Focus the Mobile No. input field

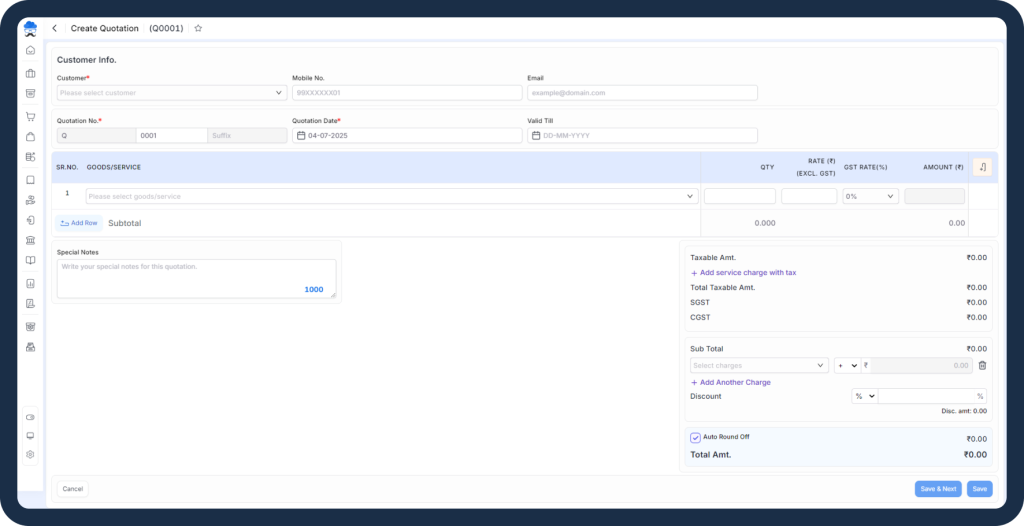(x=407, y=93)
